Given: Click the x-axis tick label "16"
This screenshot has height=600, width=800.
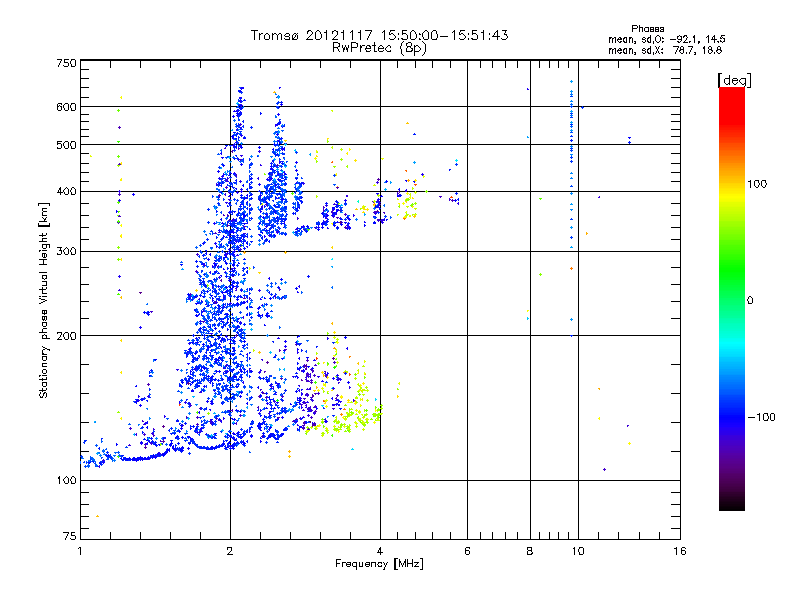Looking at the screenshot, I should (680, 551).
